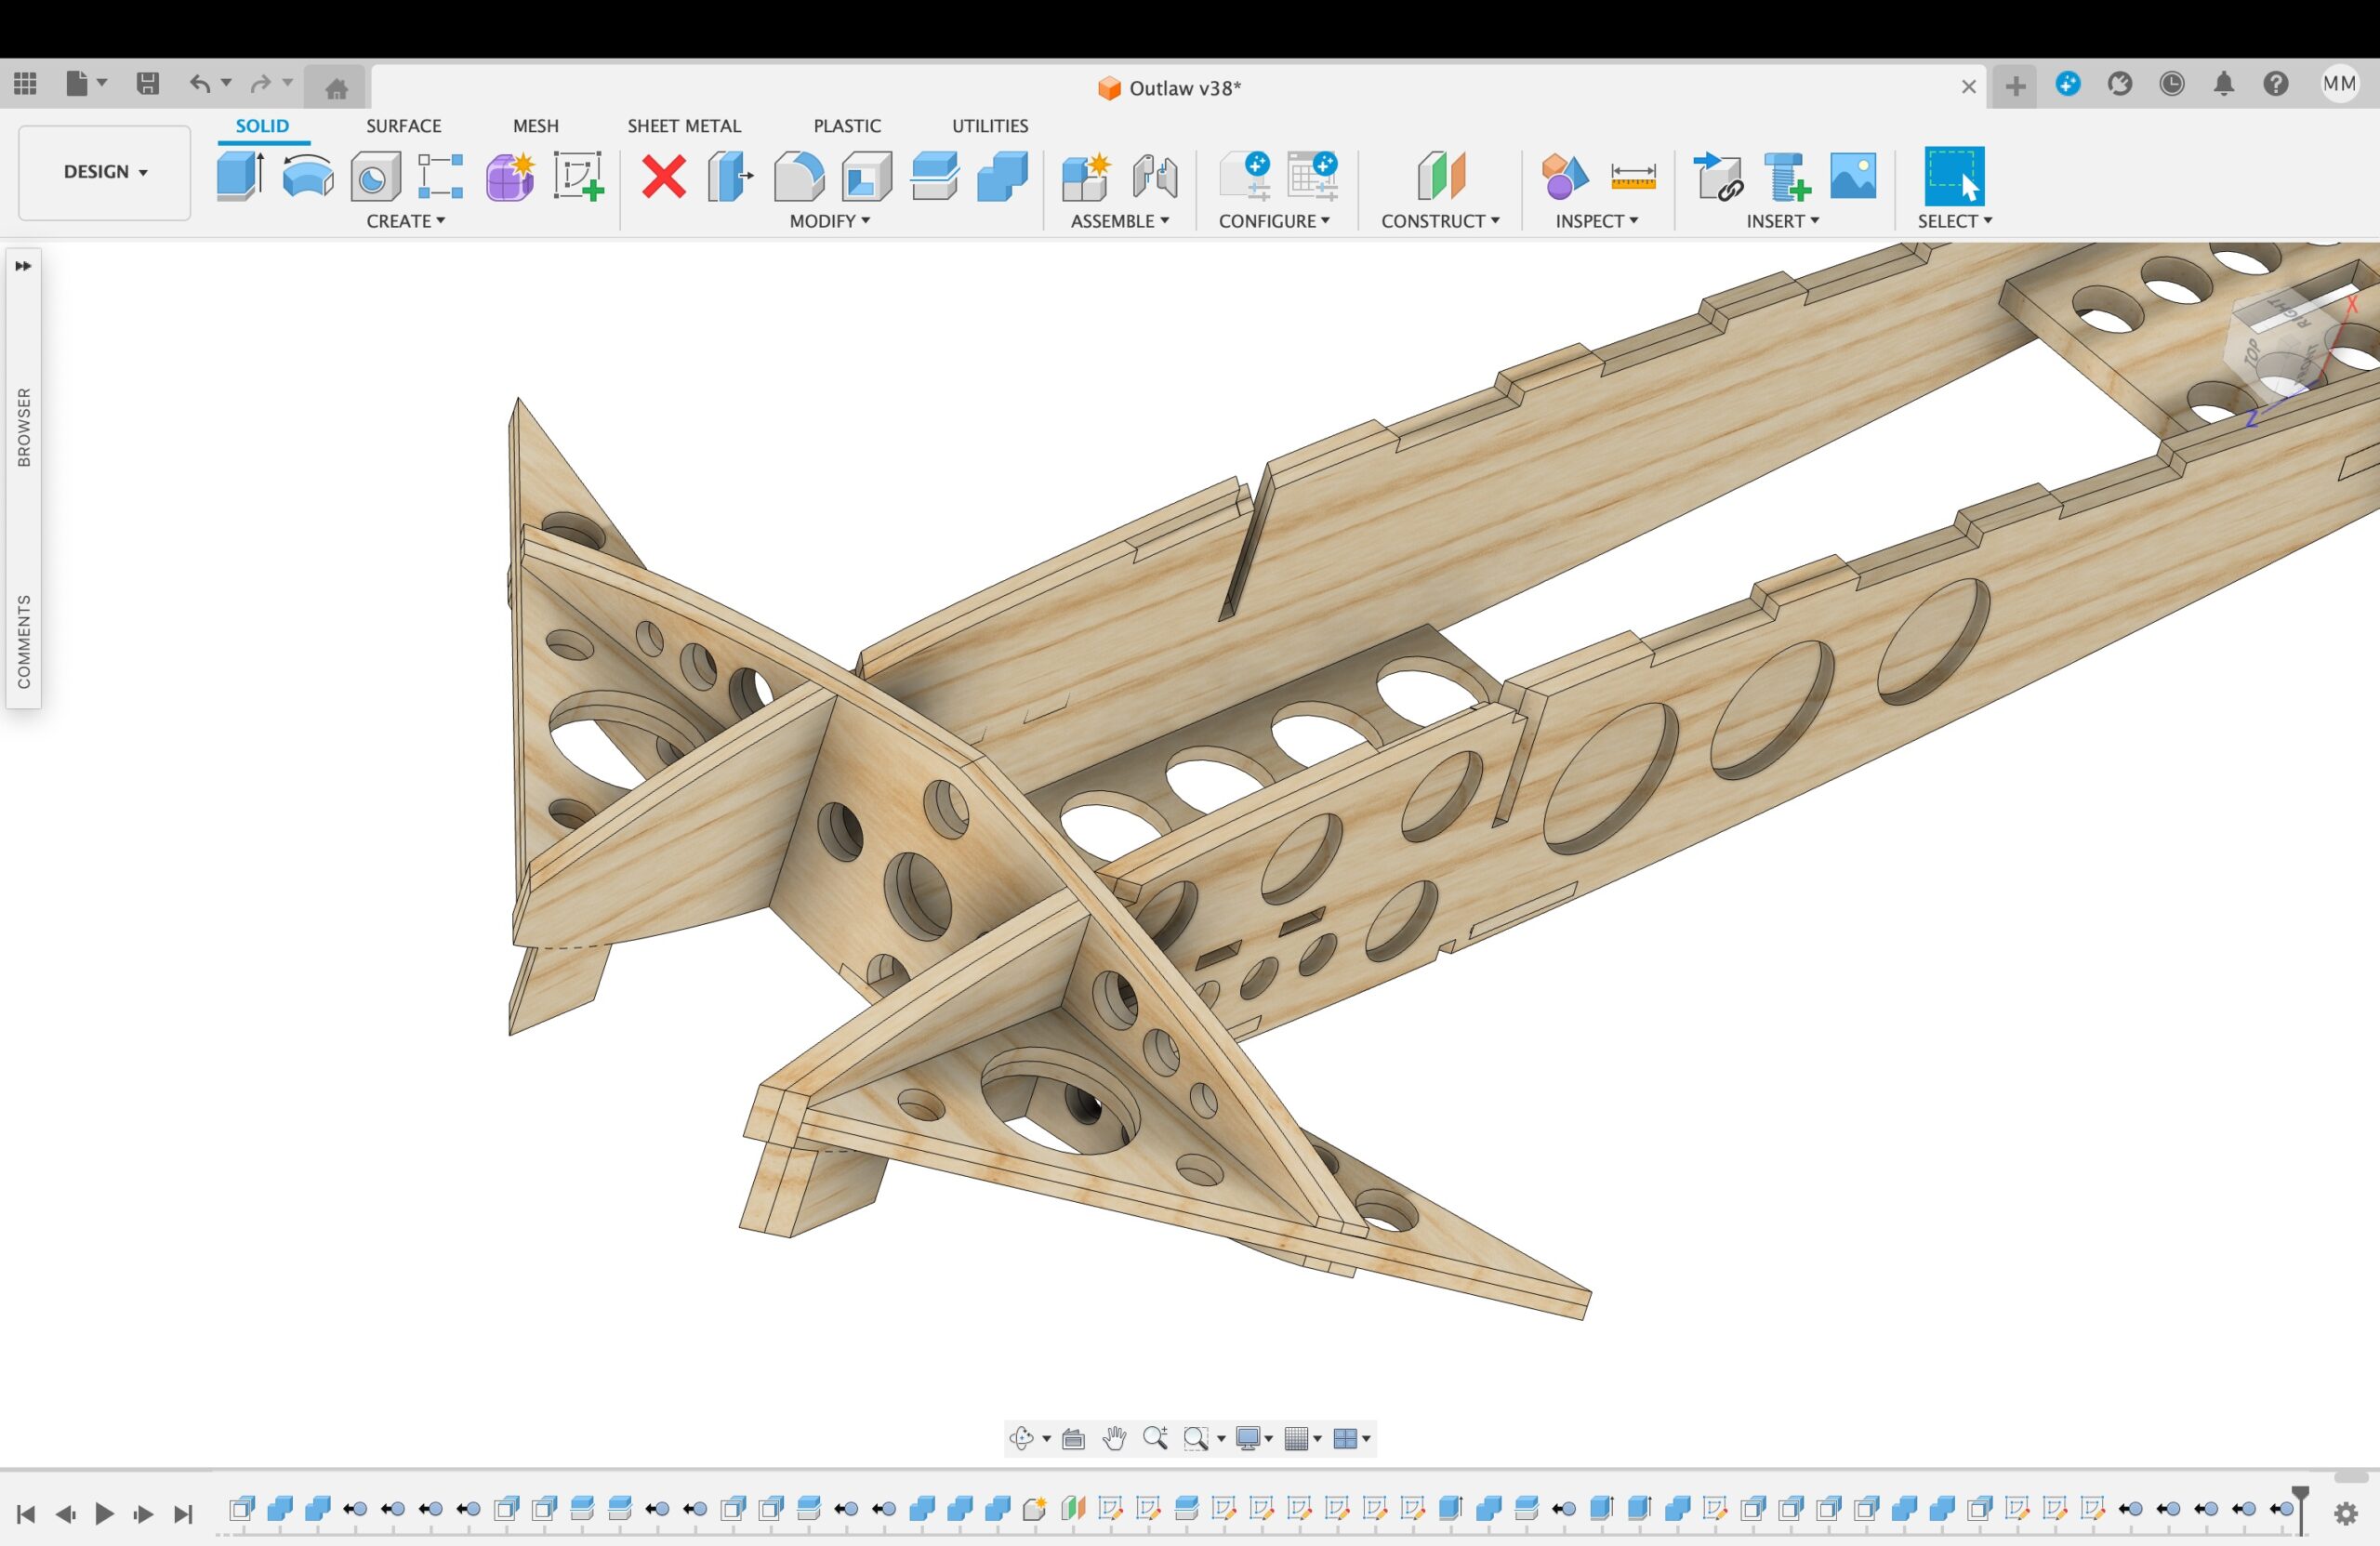Click the Create Sketch icon
Image resolution: width=2380 pixels, height=1546 pixels.
tap(578, 176)
